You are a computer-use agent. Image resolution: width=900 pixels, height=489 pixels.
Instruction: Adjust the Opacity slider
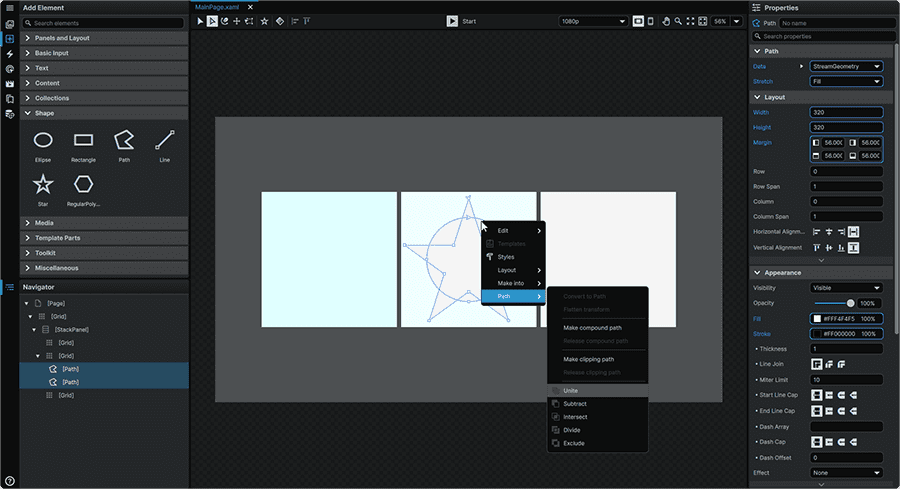pos(835,303)
